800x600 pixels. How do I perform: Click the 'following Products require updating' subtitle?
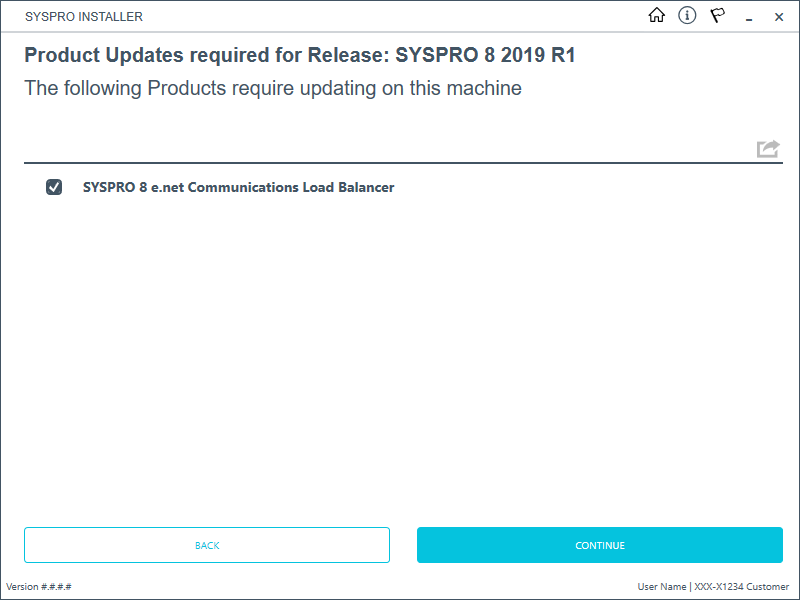tap(272, 88)
